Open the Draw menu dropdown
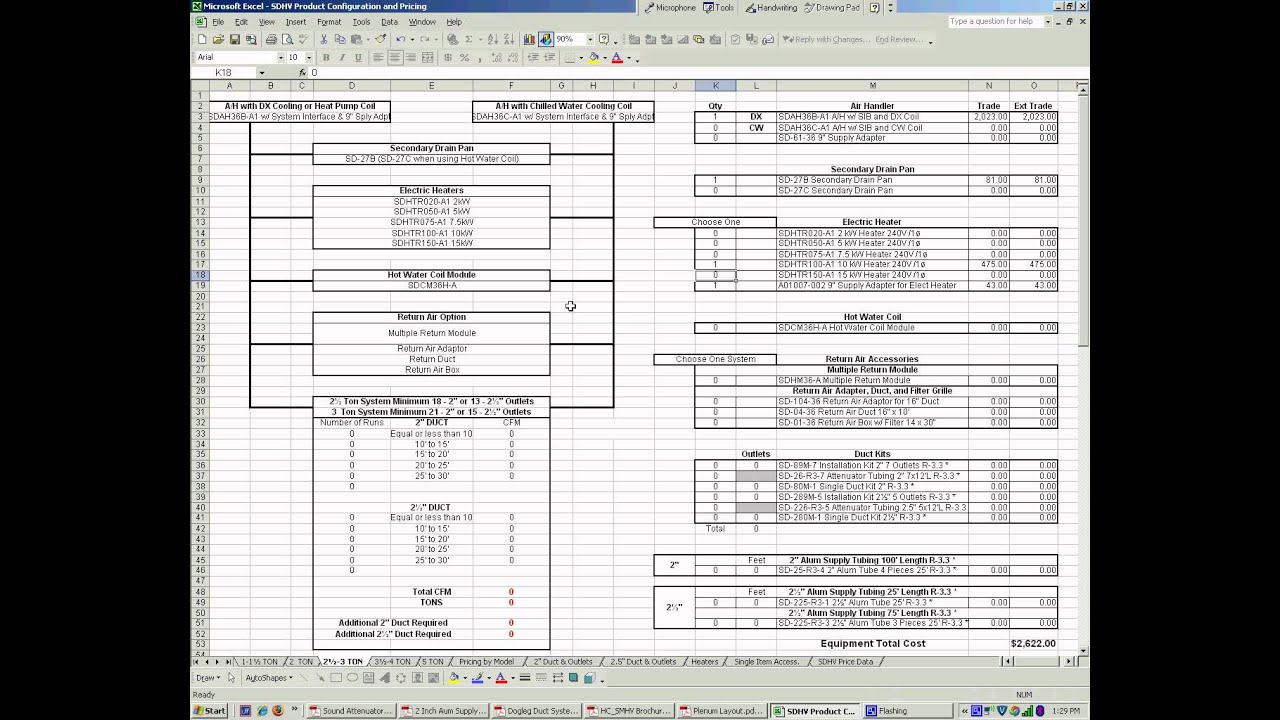The image size is (1280, 720). point(208,678)
